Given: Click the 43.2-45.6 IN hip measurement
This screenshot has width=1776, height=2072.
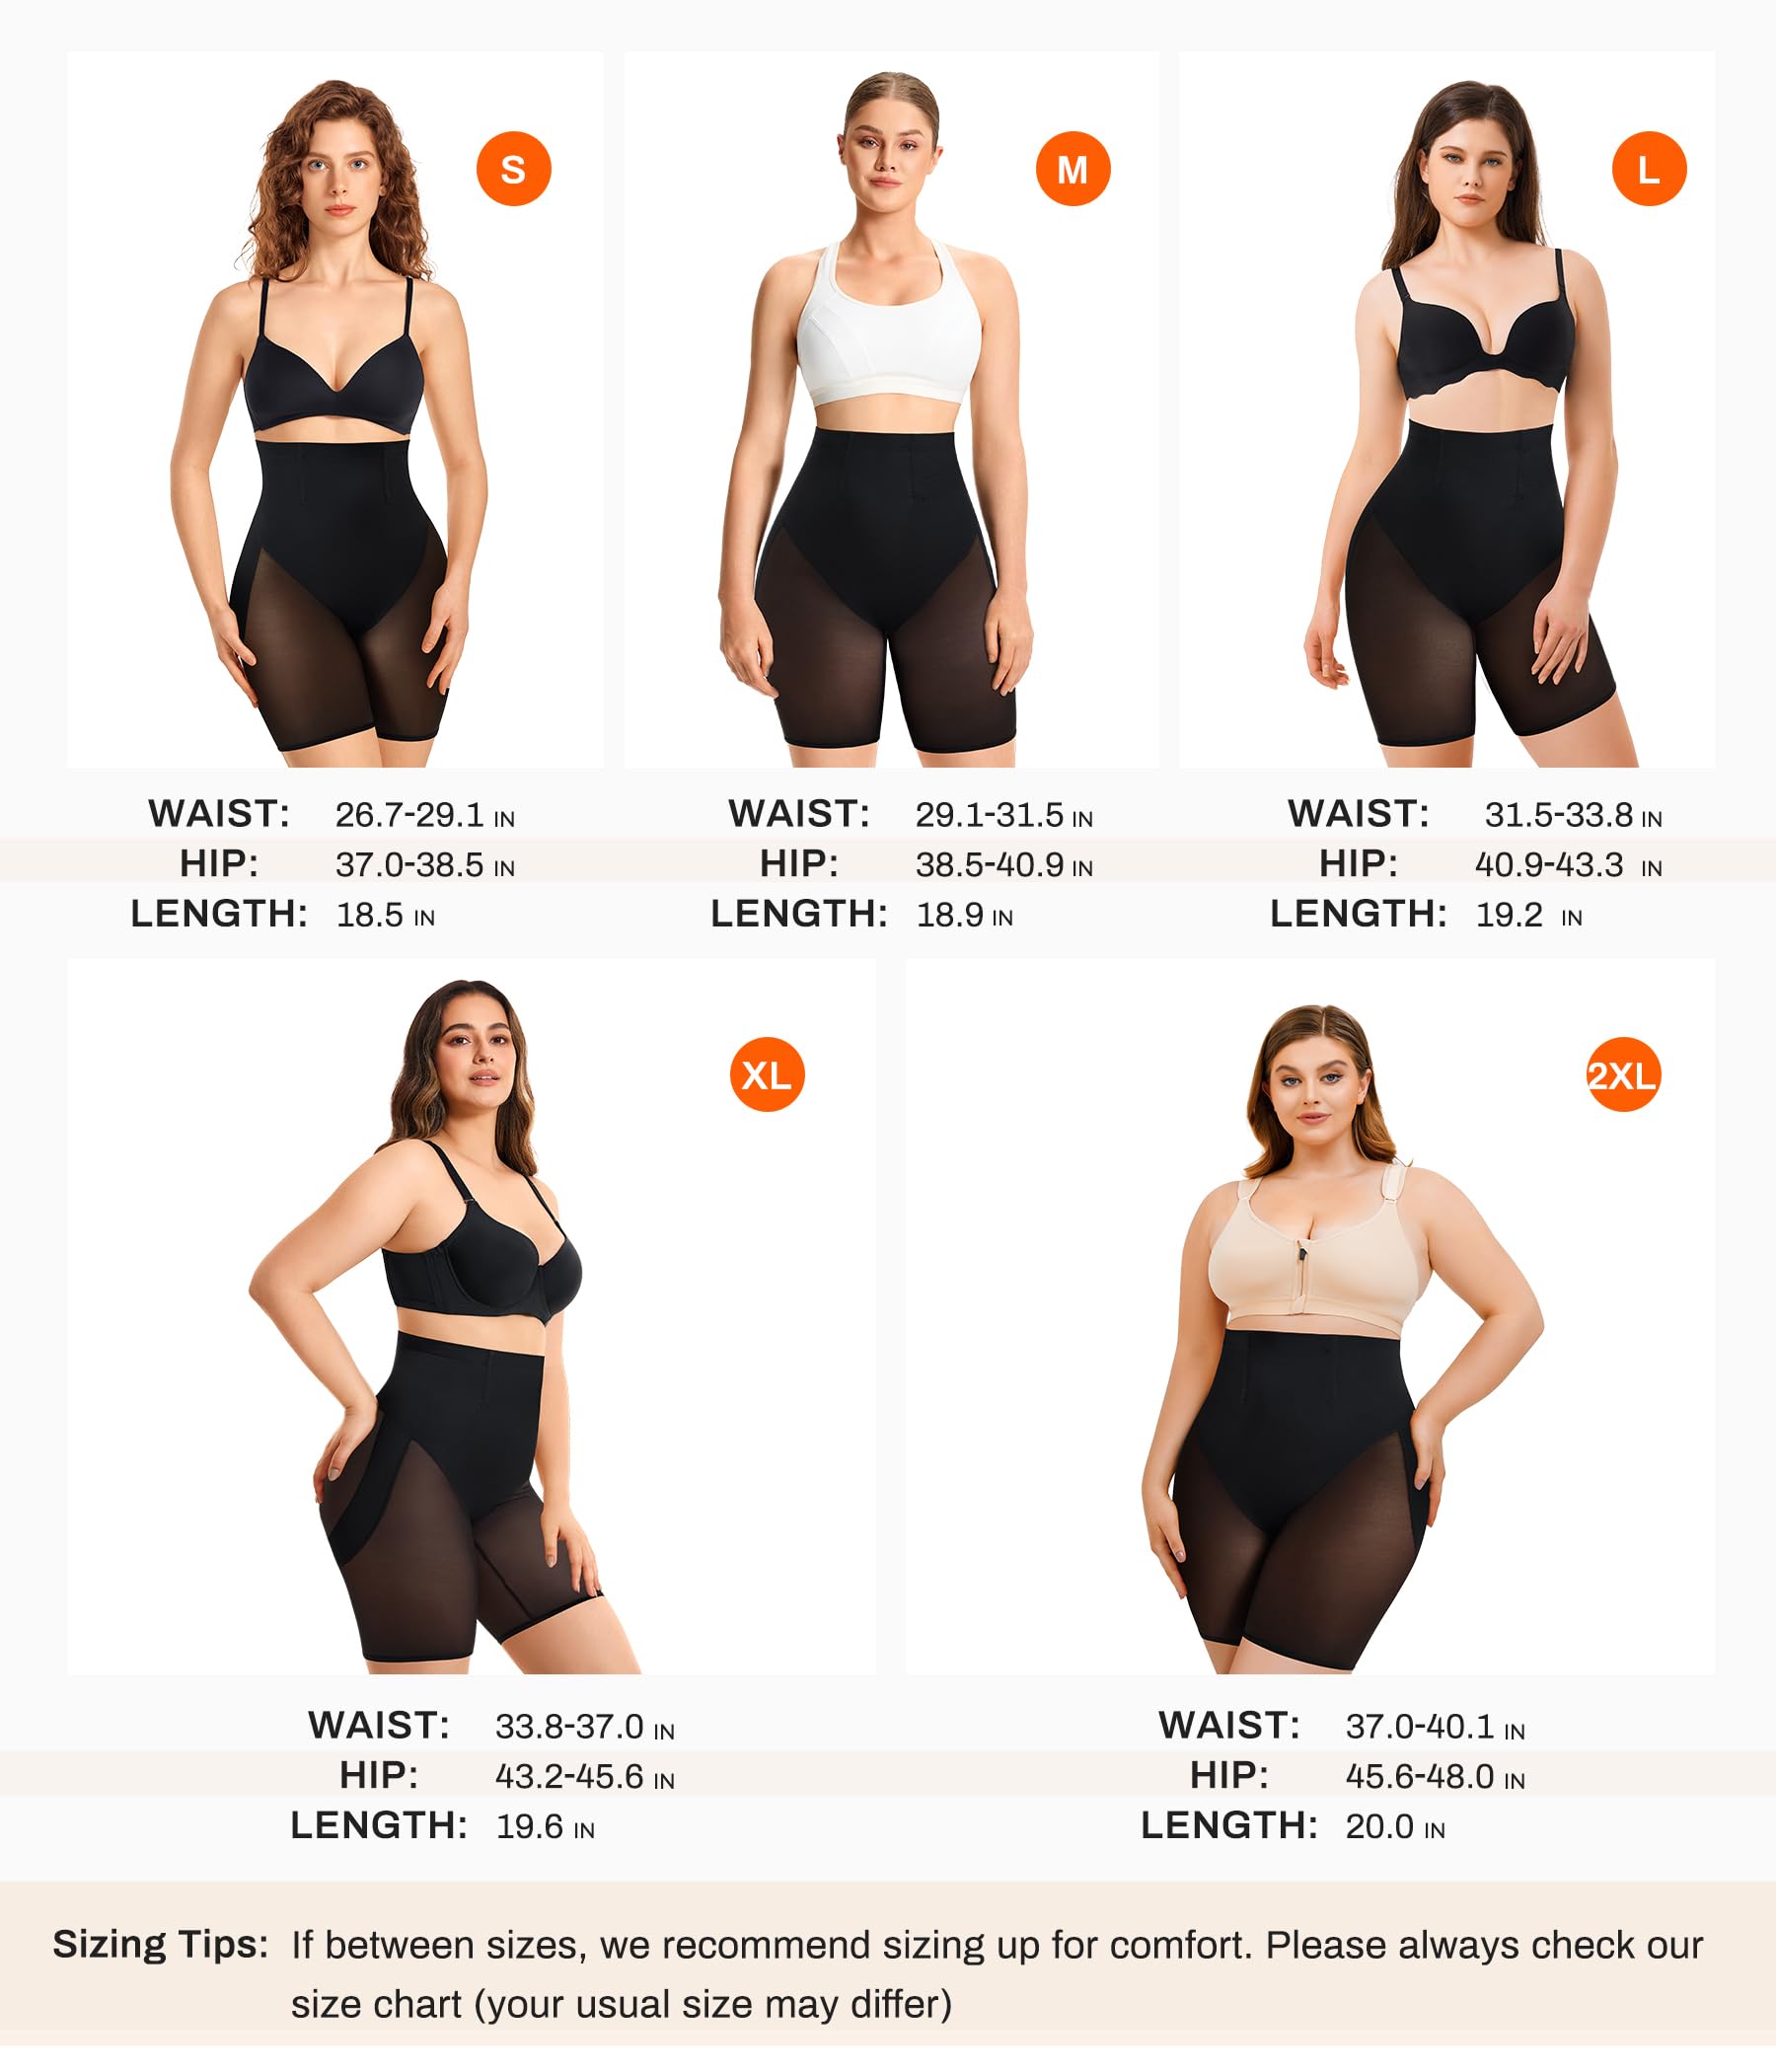Looking at the screenshot, I should [x=585, y=1777].
